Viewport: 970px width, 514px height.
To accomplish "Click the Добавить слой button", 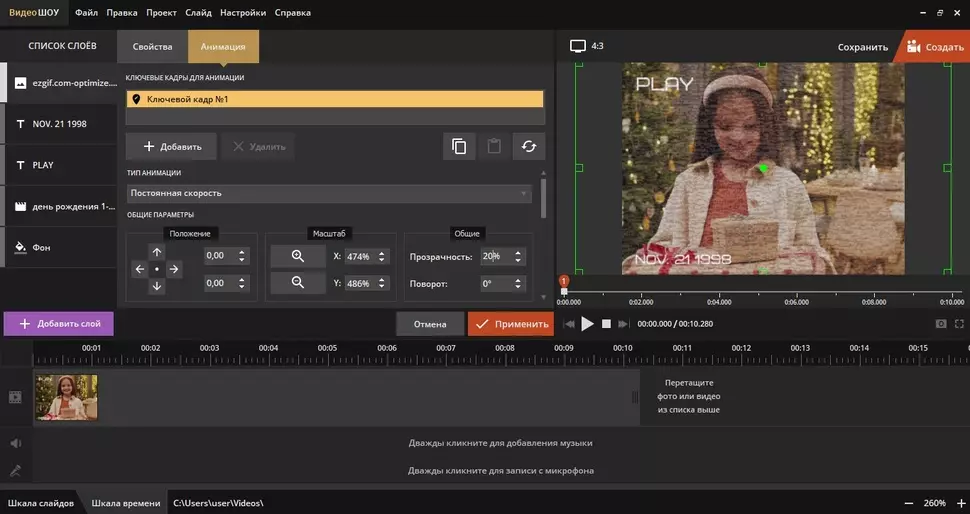I will pyautogui.click(x=59, y=323).
